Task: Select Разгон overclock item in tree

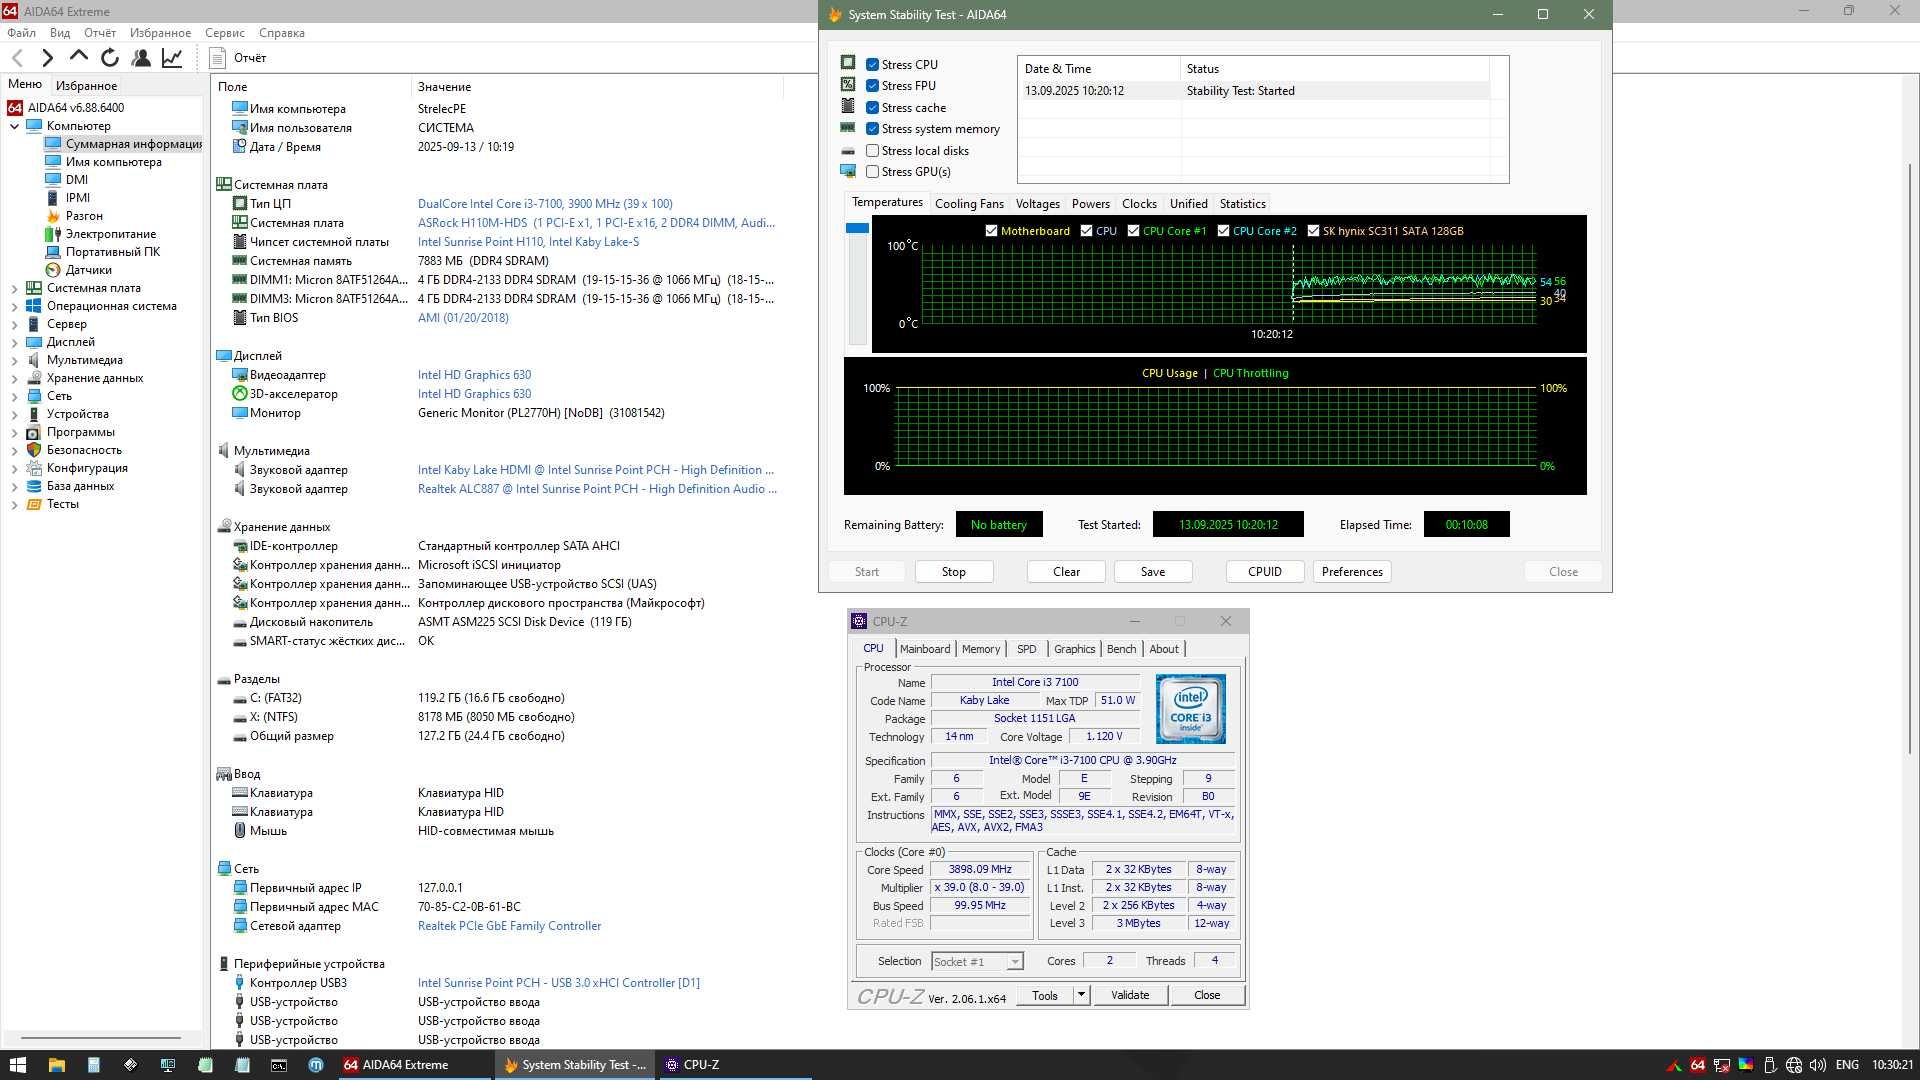Action: click(x=84, y=216)
